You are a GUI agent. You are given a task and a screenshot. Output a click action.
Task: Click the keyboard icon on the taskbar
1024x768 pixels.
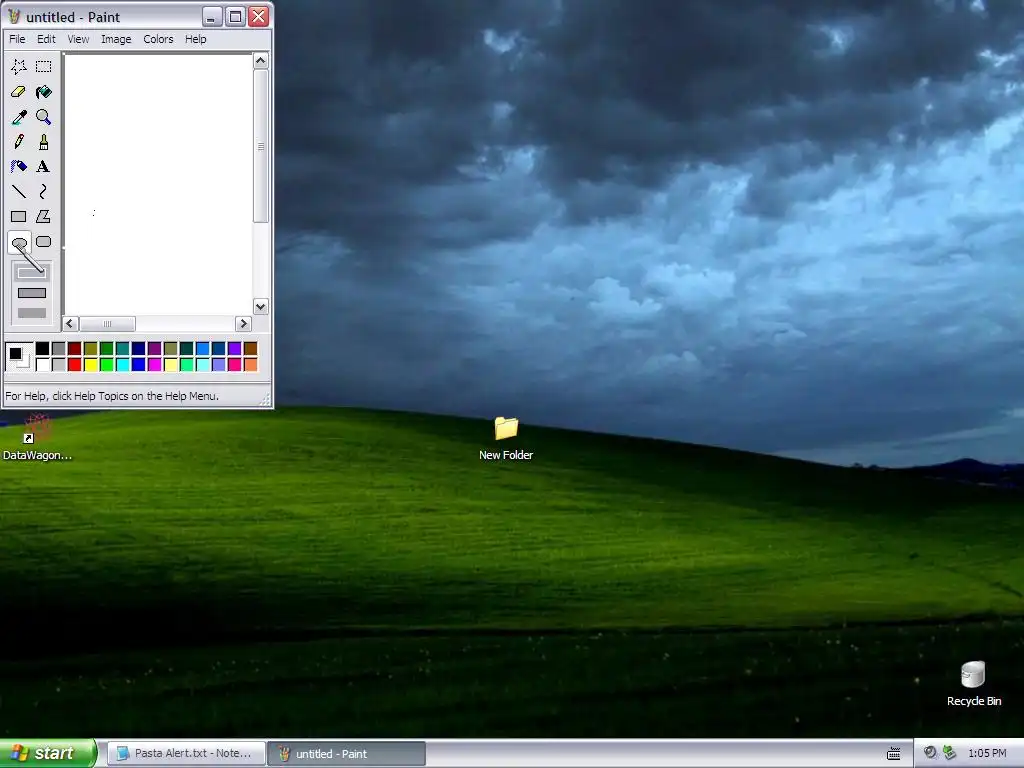[894, 754]
